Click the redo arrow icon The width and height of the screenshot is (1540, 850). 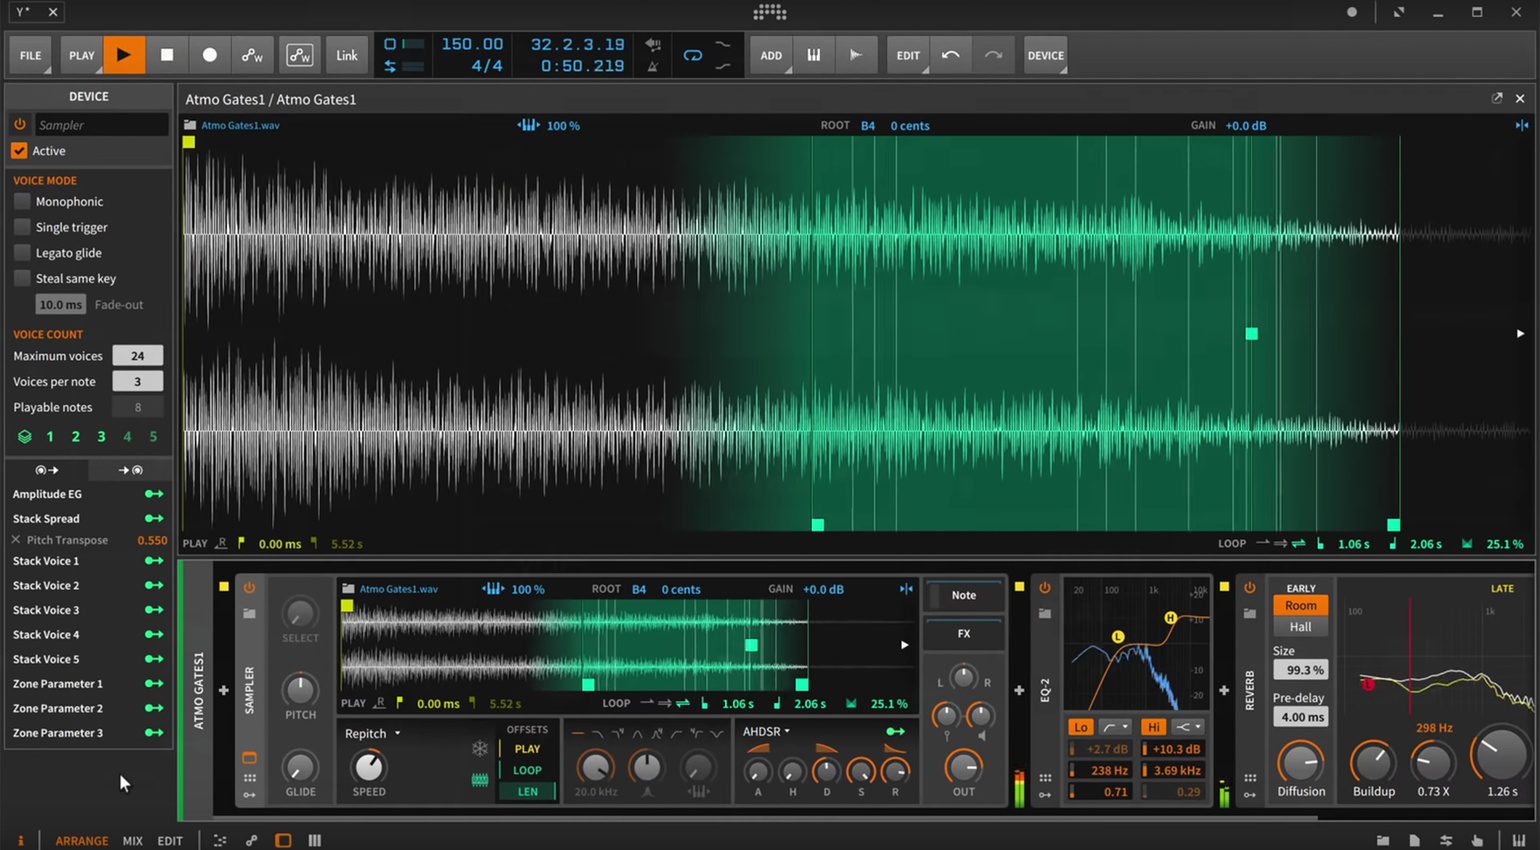coord(993,55)
